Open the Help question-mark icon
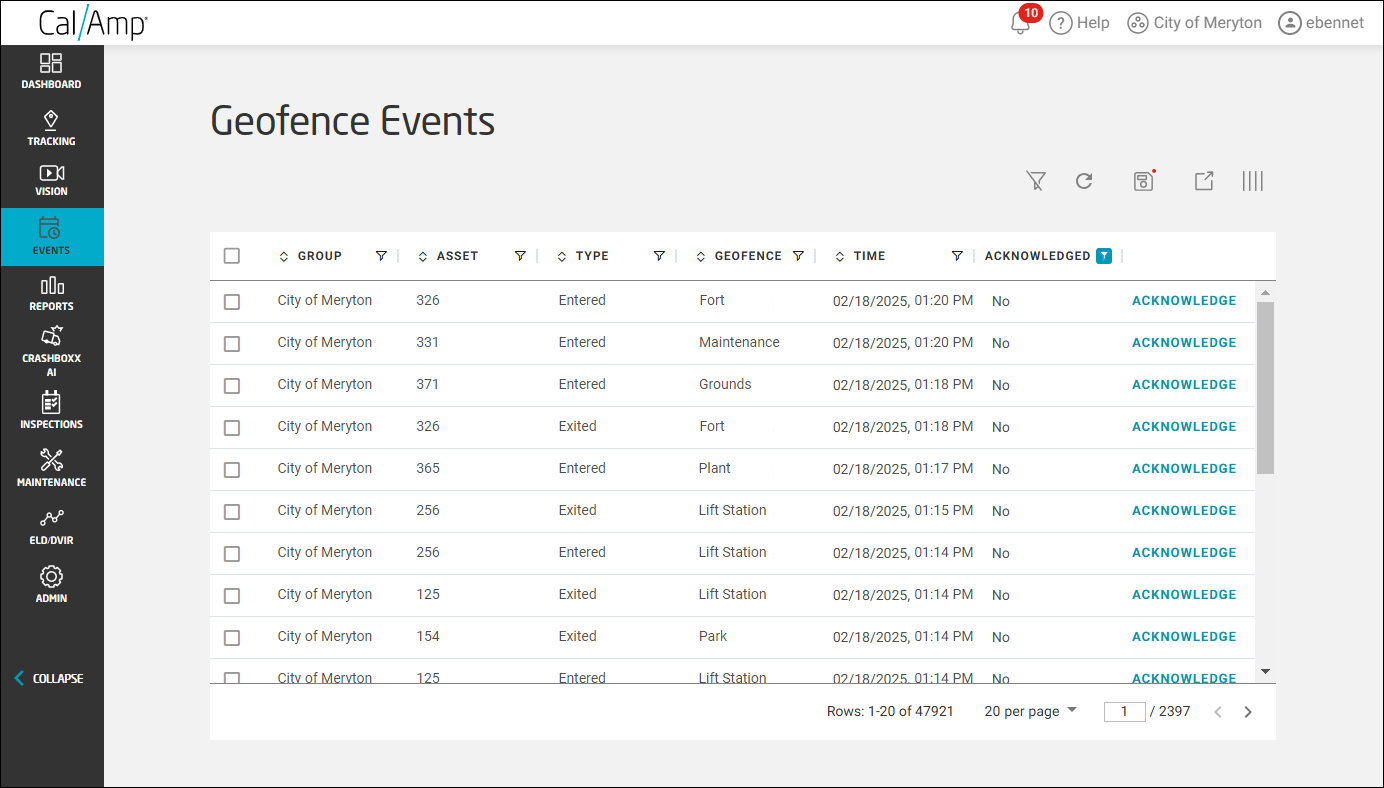 point(1061,23)
